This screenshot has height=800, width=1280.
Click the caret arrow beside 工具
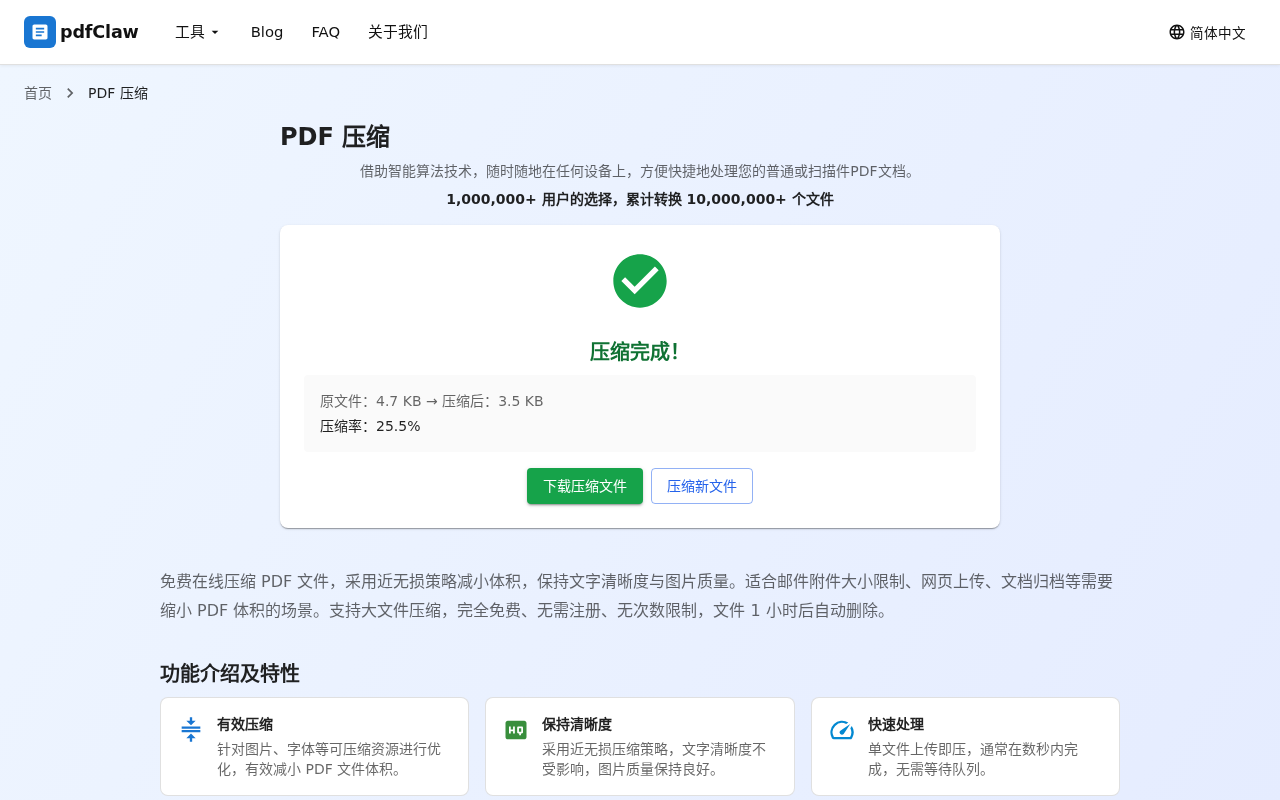pyautogui.click(x=215, y=33)
